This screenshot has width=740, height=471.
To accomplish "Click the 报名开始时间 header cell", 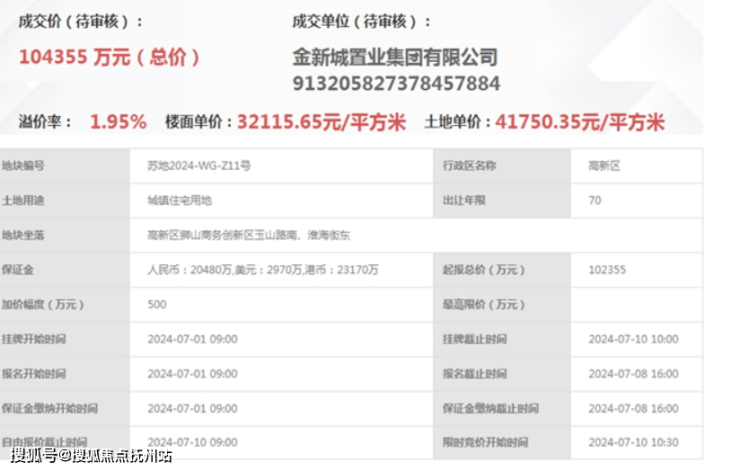I will click(x=65, y=374).
